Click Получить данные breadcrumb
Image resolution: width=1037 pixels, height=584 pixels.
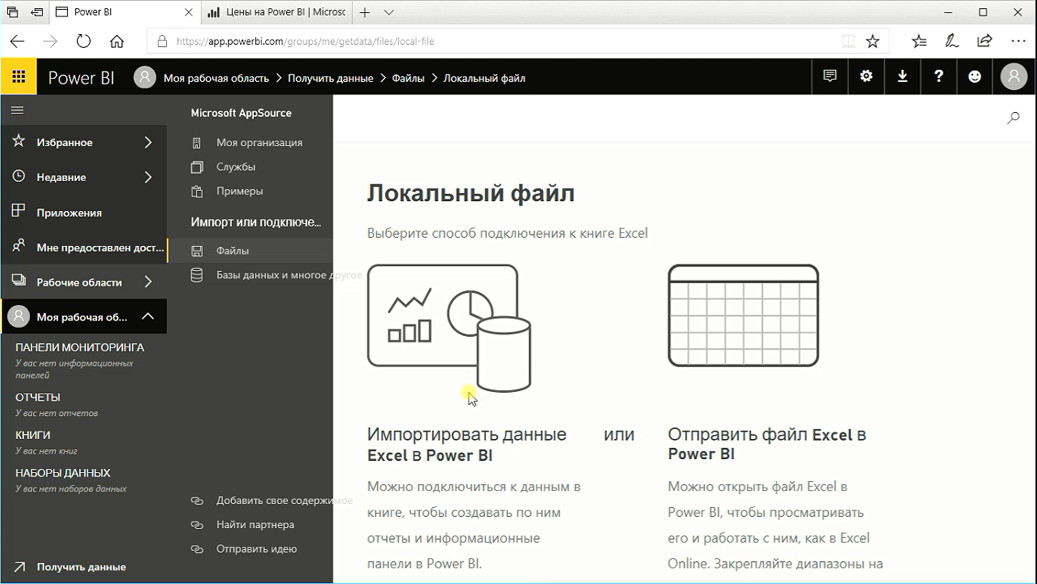coord(330,78)
